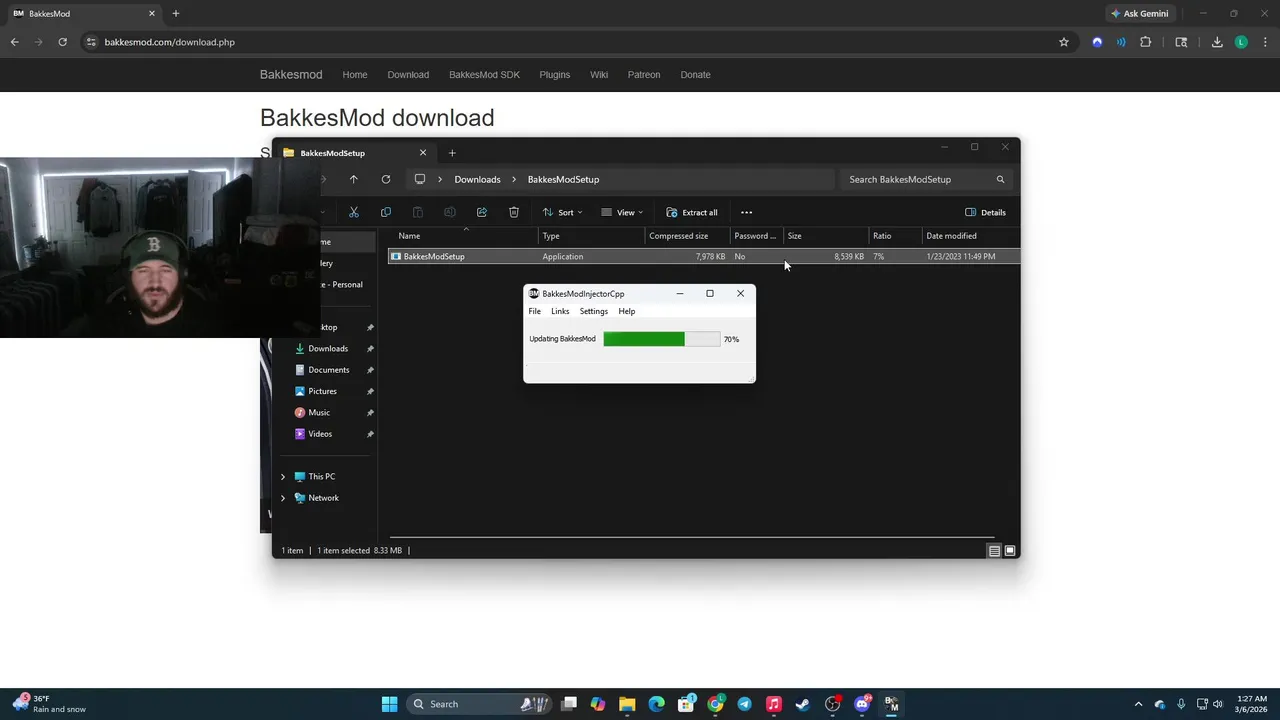Open the BakkesMod SDK navbar link
This screenshot has height=720, width=1280.
(x=484, y=75)
